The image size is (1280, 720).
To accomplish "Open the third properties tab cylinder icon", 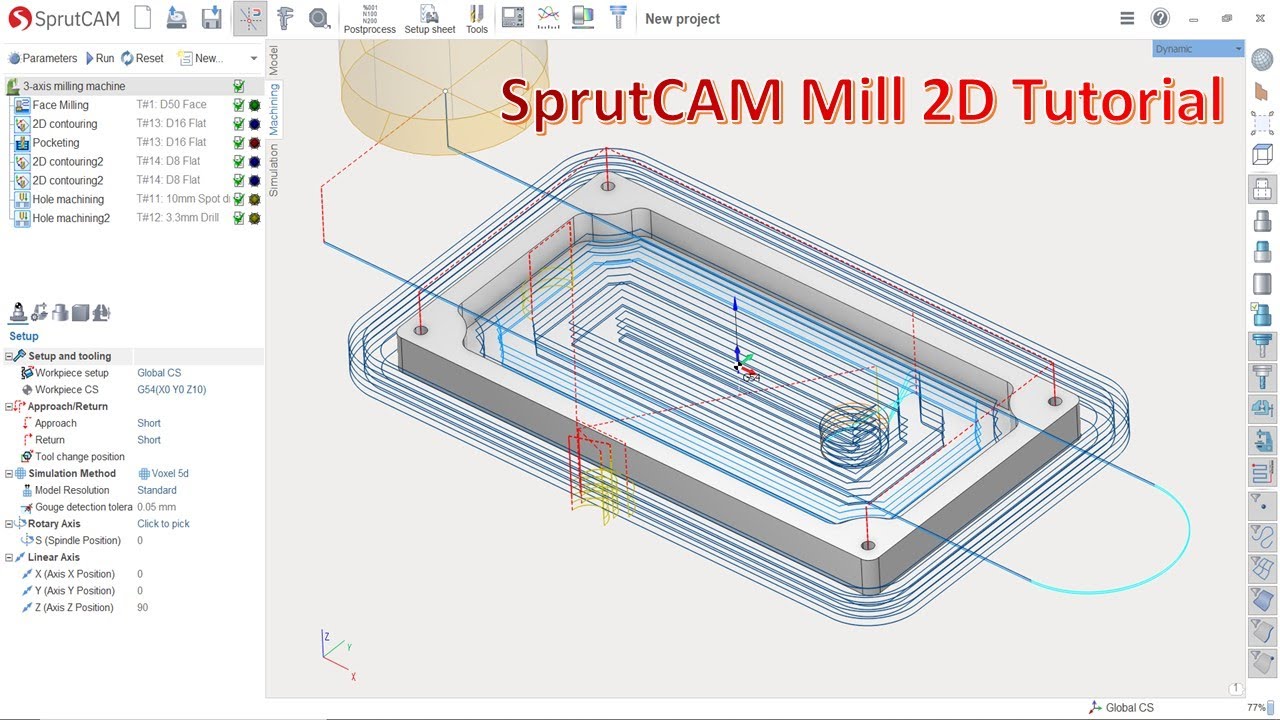I will tap(60, 313).
